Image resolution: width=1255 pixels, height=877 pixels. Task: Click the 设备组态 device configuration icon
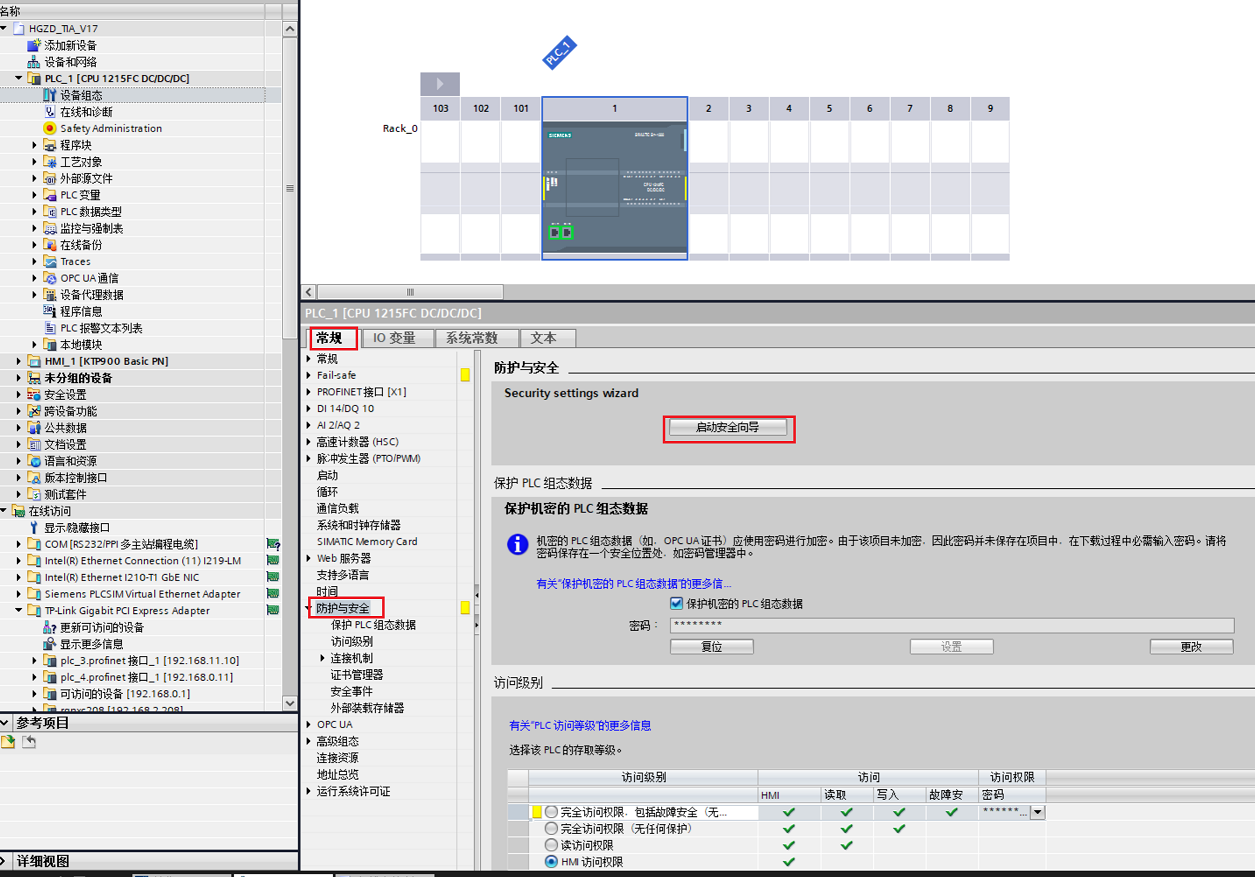[50, 95]
